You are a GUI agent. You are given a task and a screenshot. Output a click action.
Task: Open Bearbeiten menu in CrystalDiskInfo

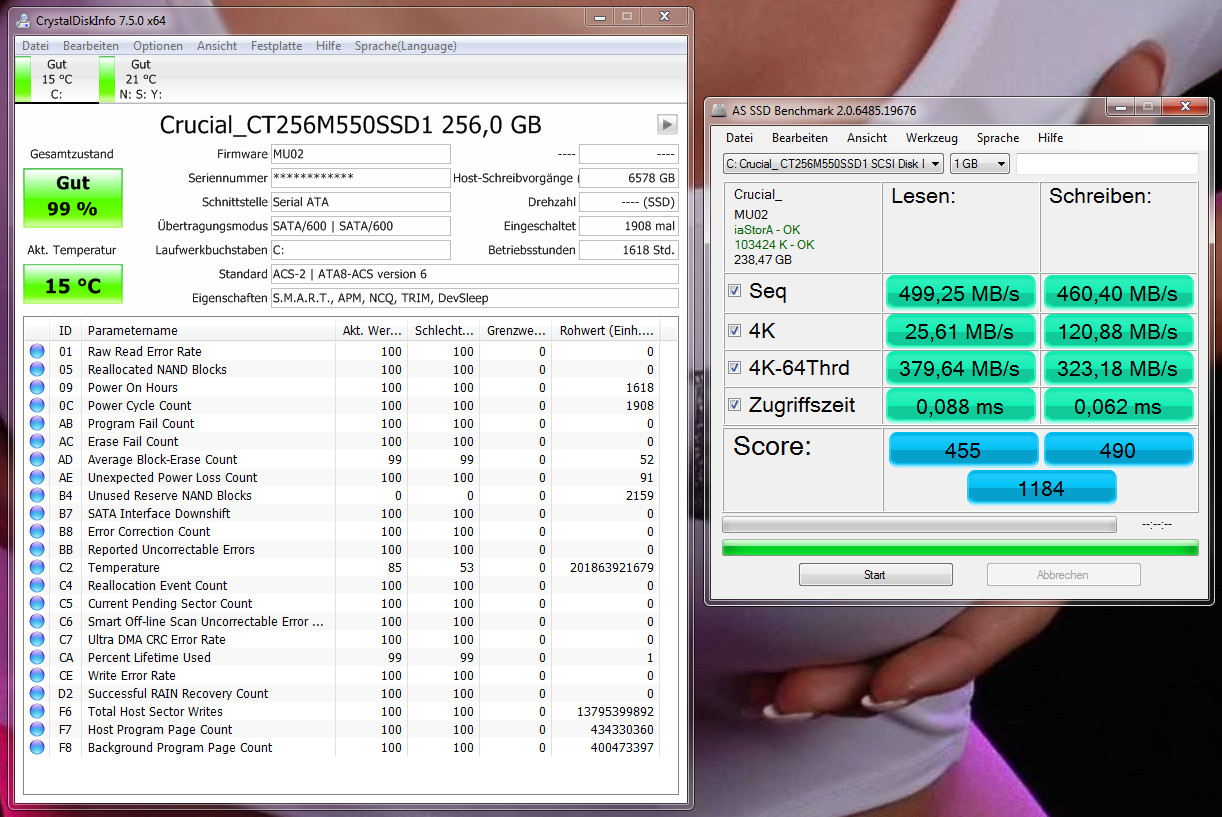[91, 46]
